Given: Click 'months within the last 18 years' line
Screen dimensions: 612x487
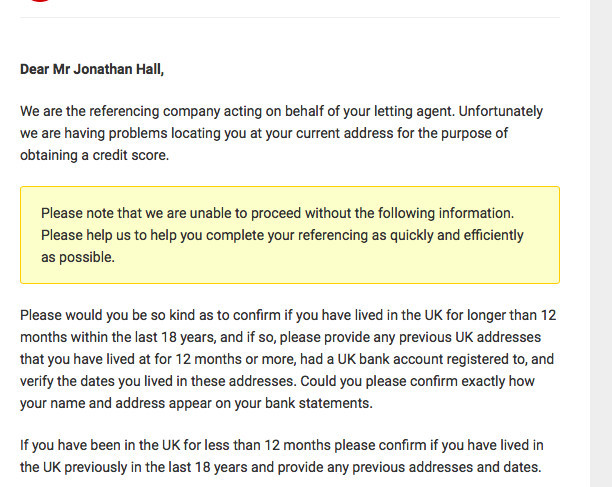Looking at the screenshot, I should [281, 337].
